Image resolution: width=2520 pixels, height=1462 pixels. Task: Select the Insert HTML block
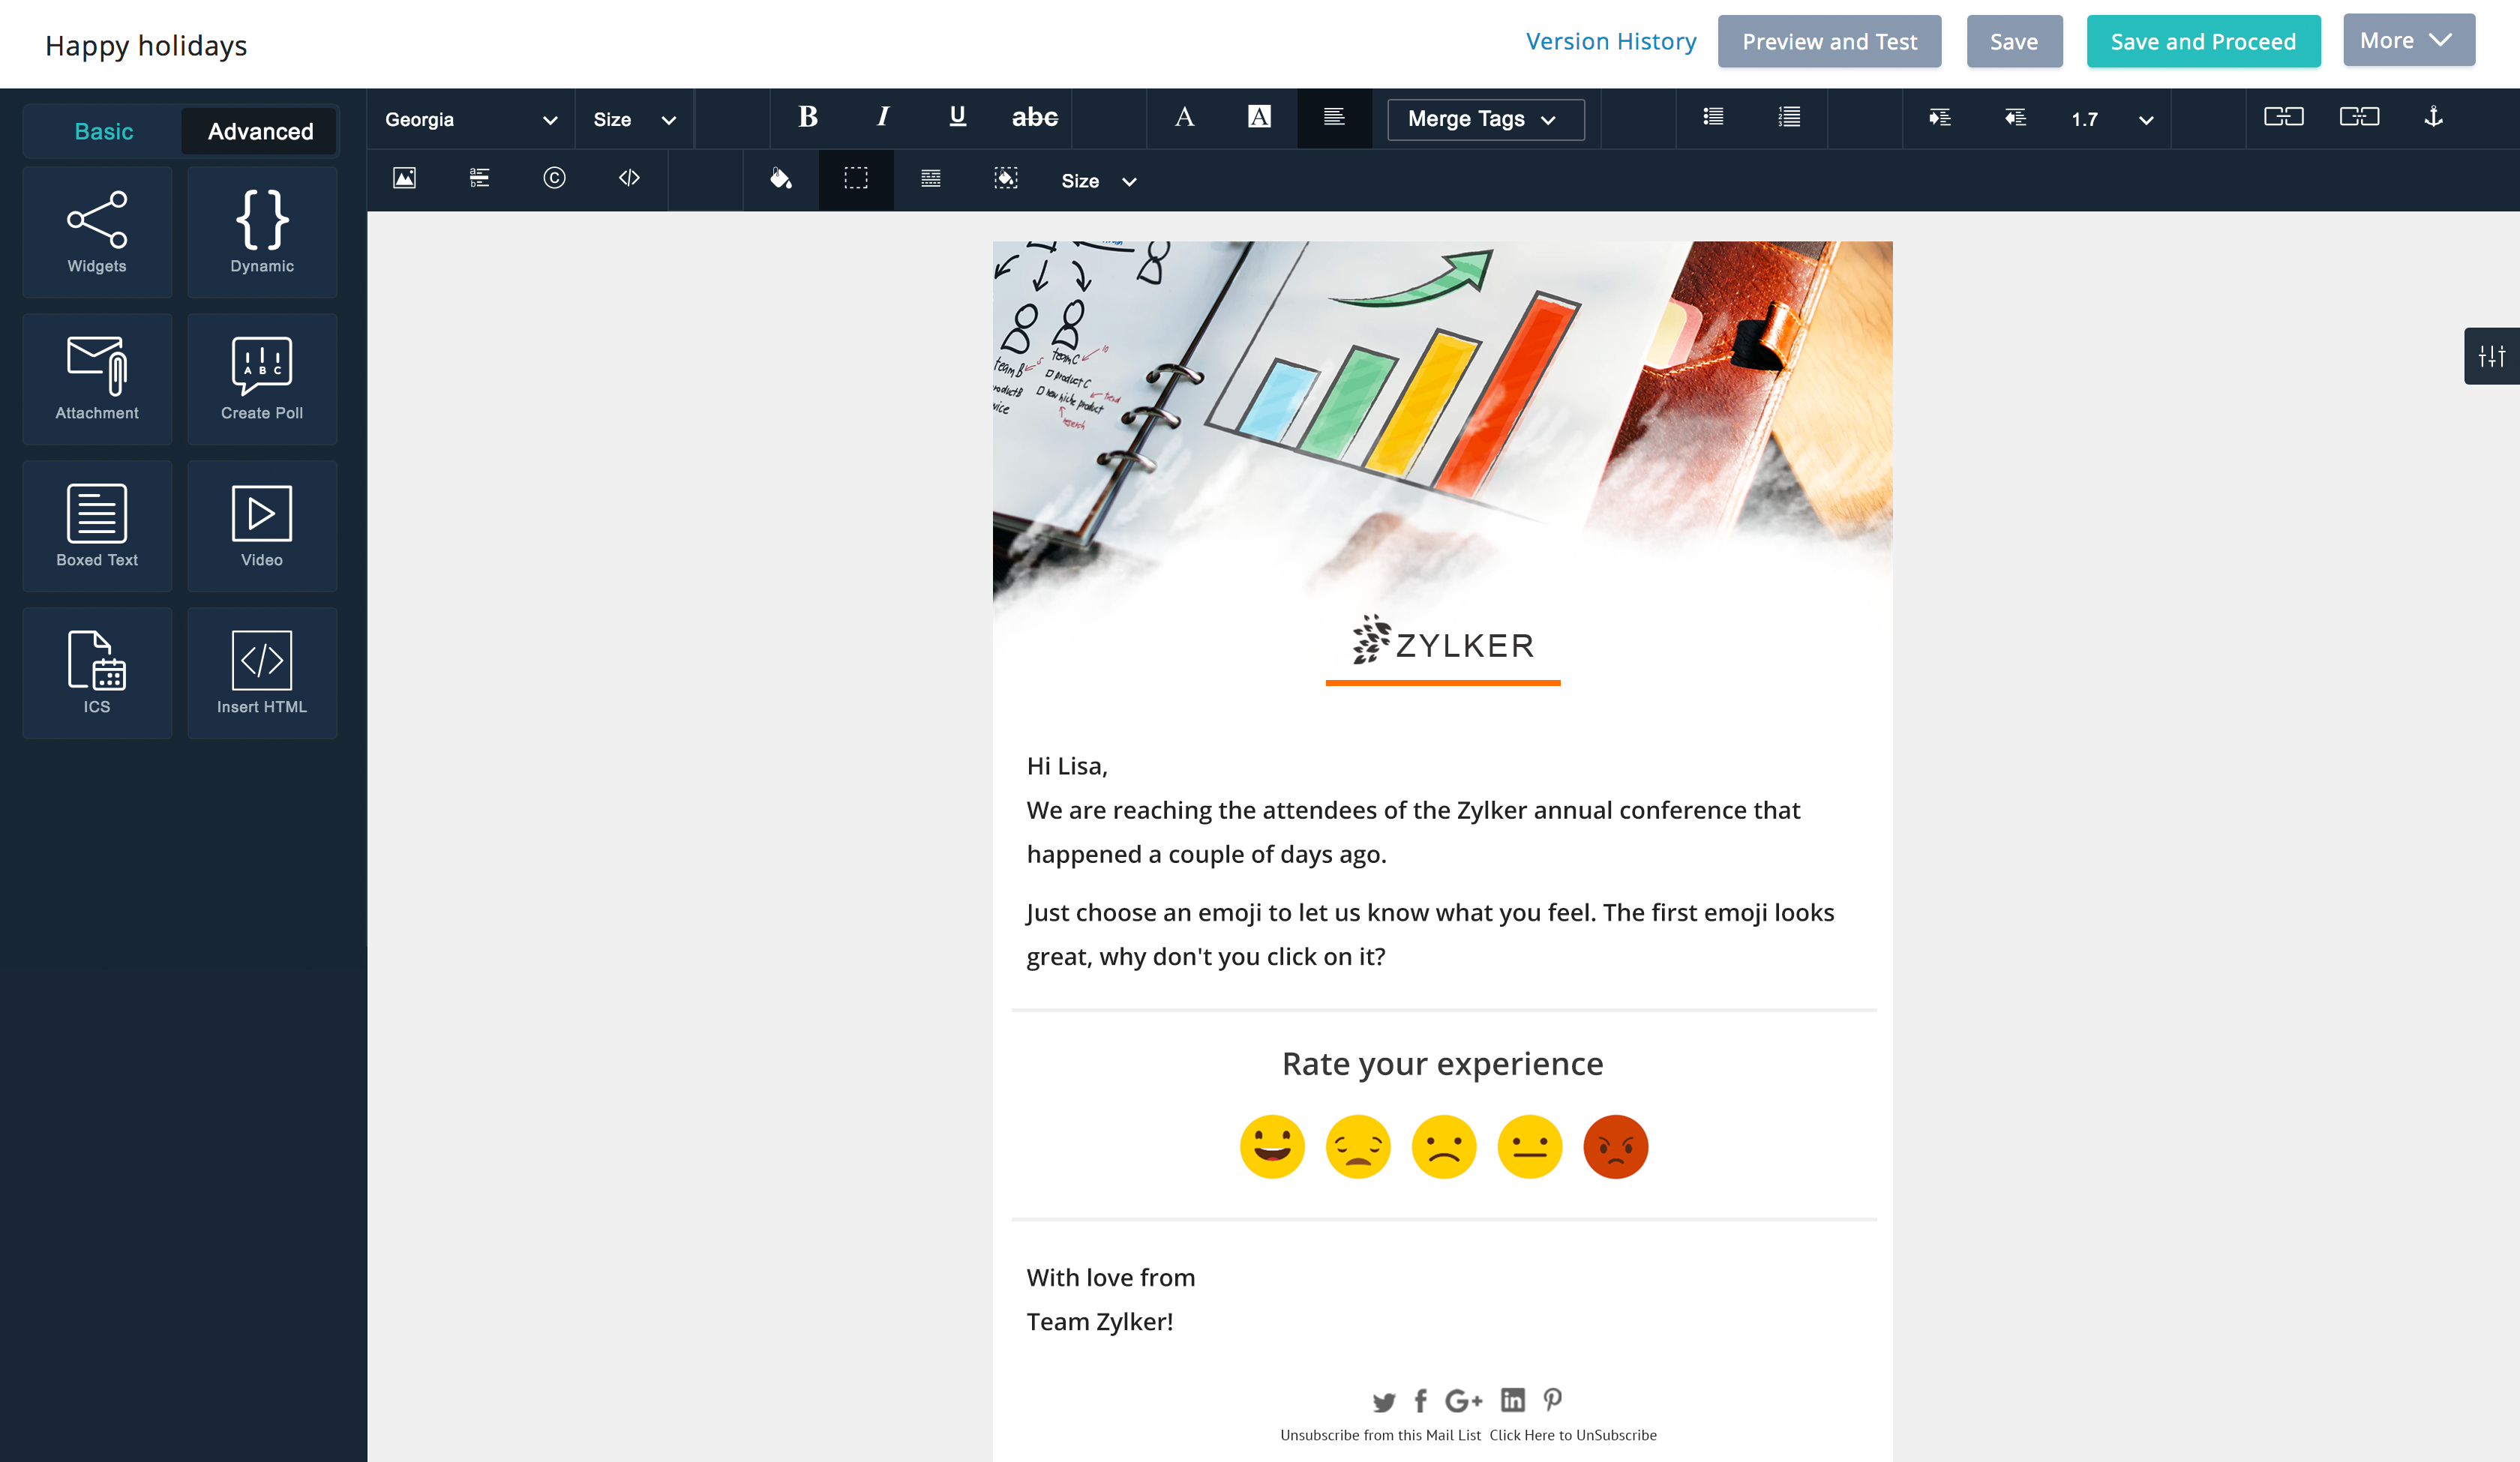[262, 673]
